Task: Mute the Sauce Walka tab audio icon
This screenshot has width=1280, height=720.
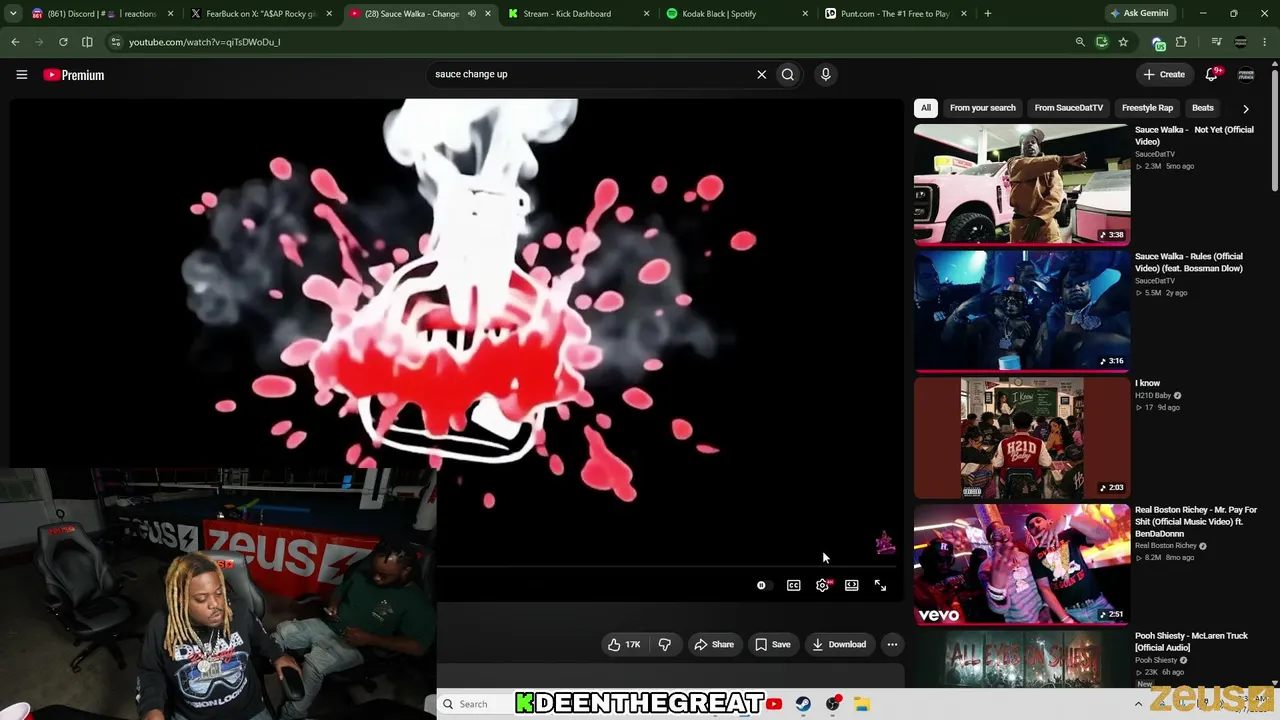Action: [471, 14]
